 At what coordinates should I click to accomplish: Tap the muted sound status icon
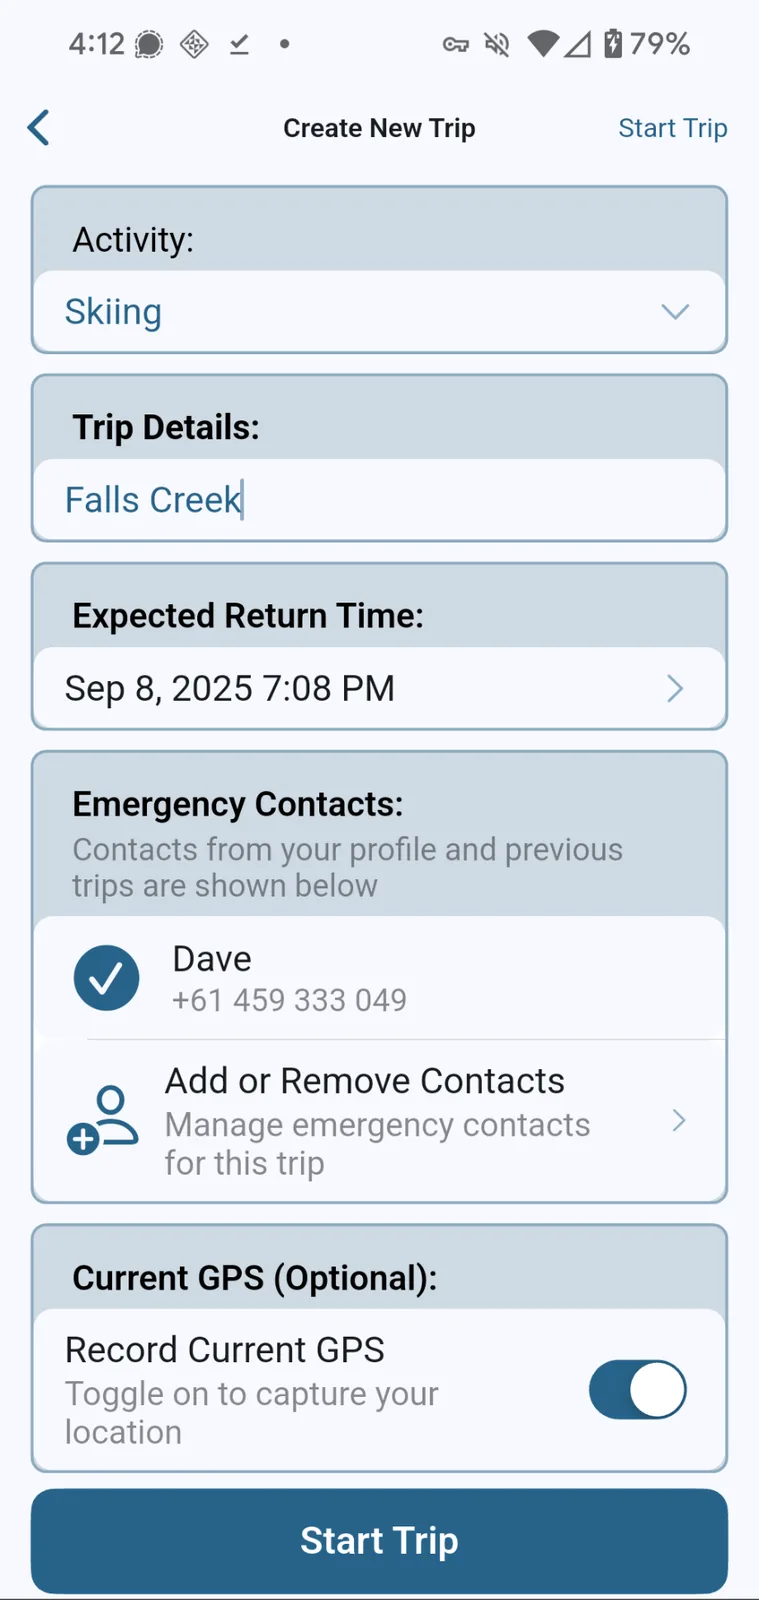coord(497,44)
